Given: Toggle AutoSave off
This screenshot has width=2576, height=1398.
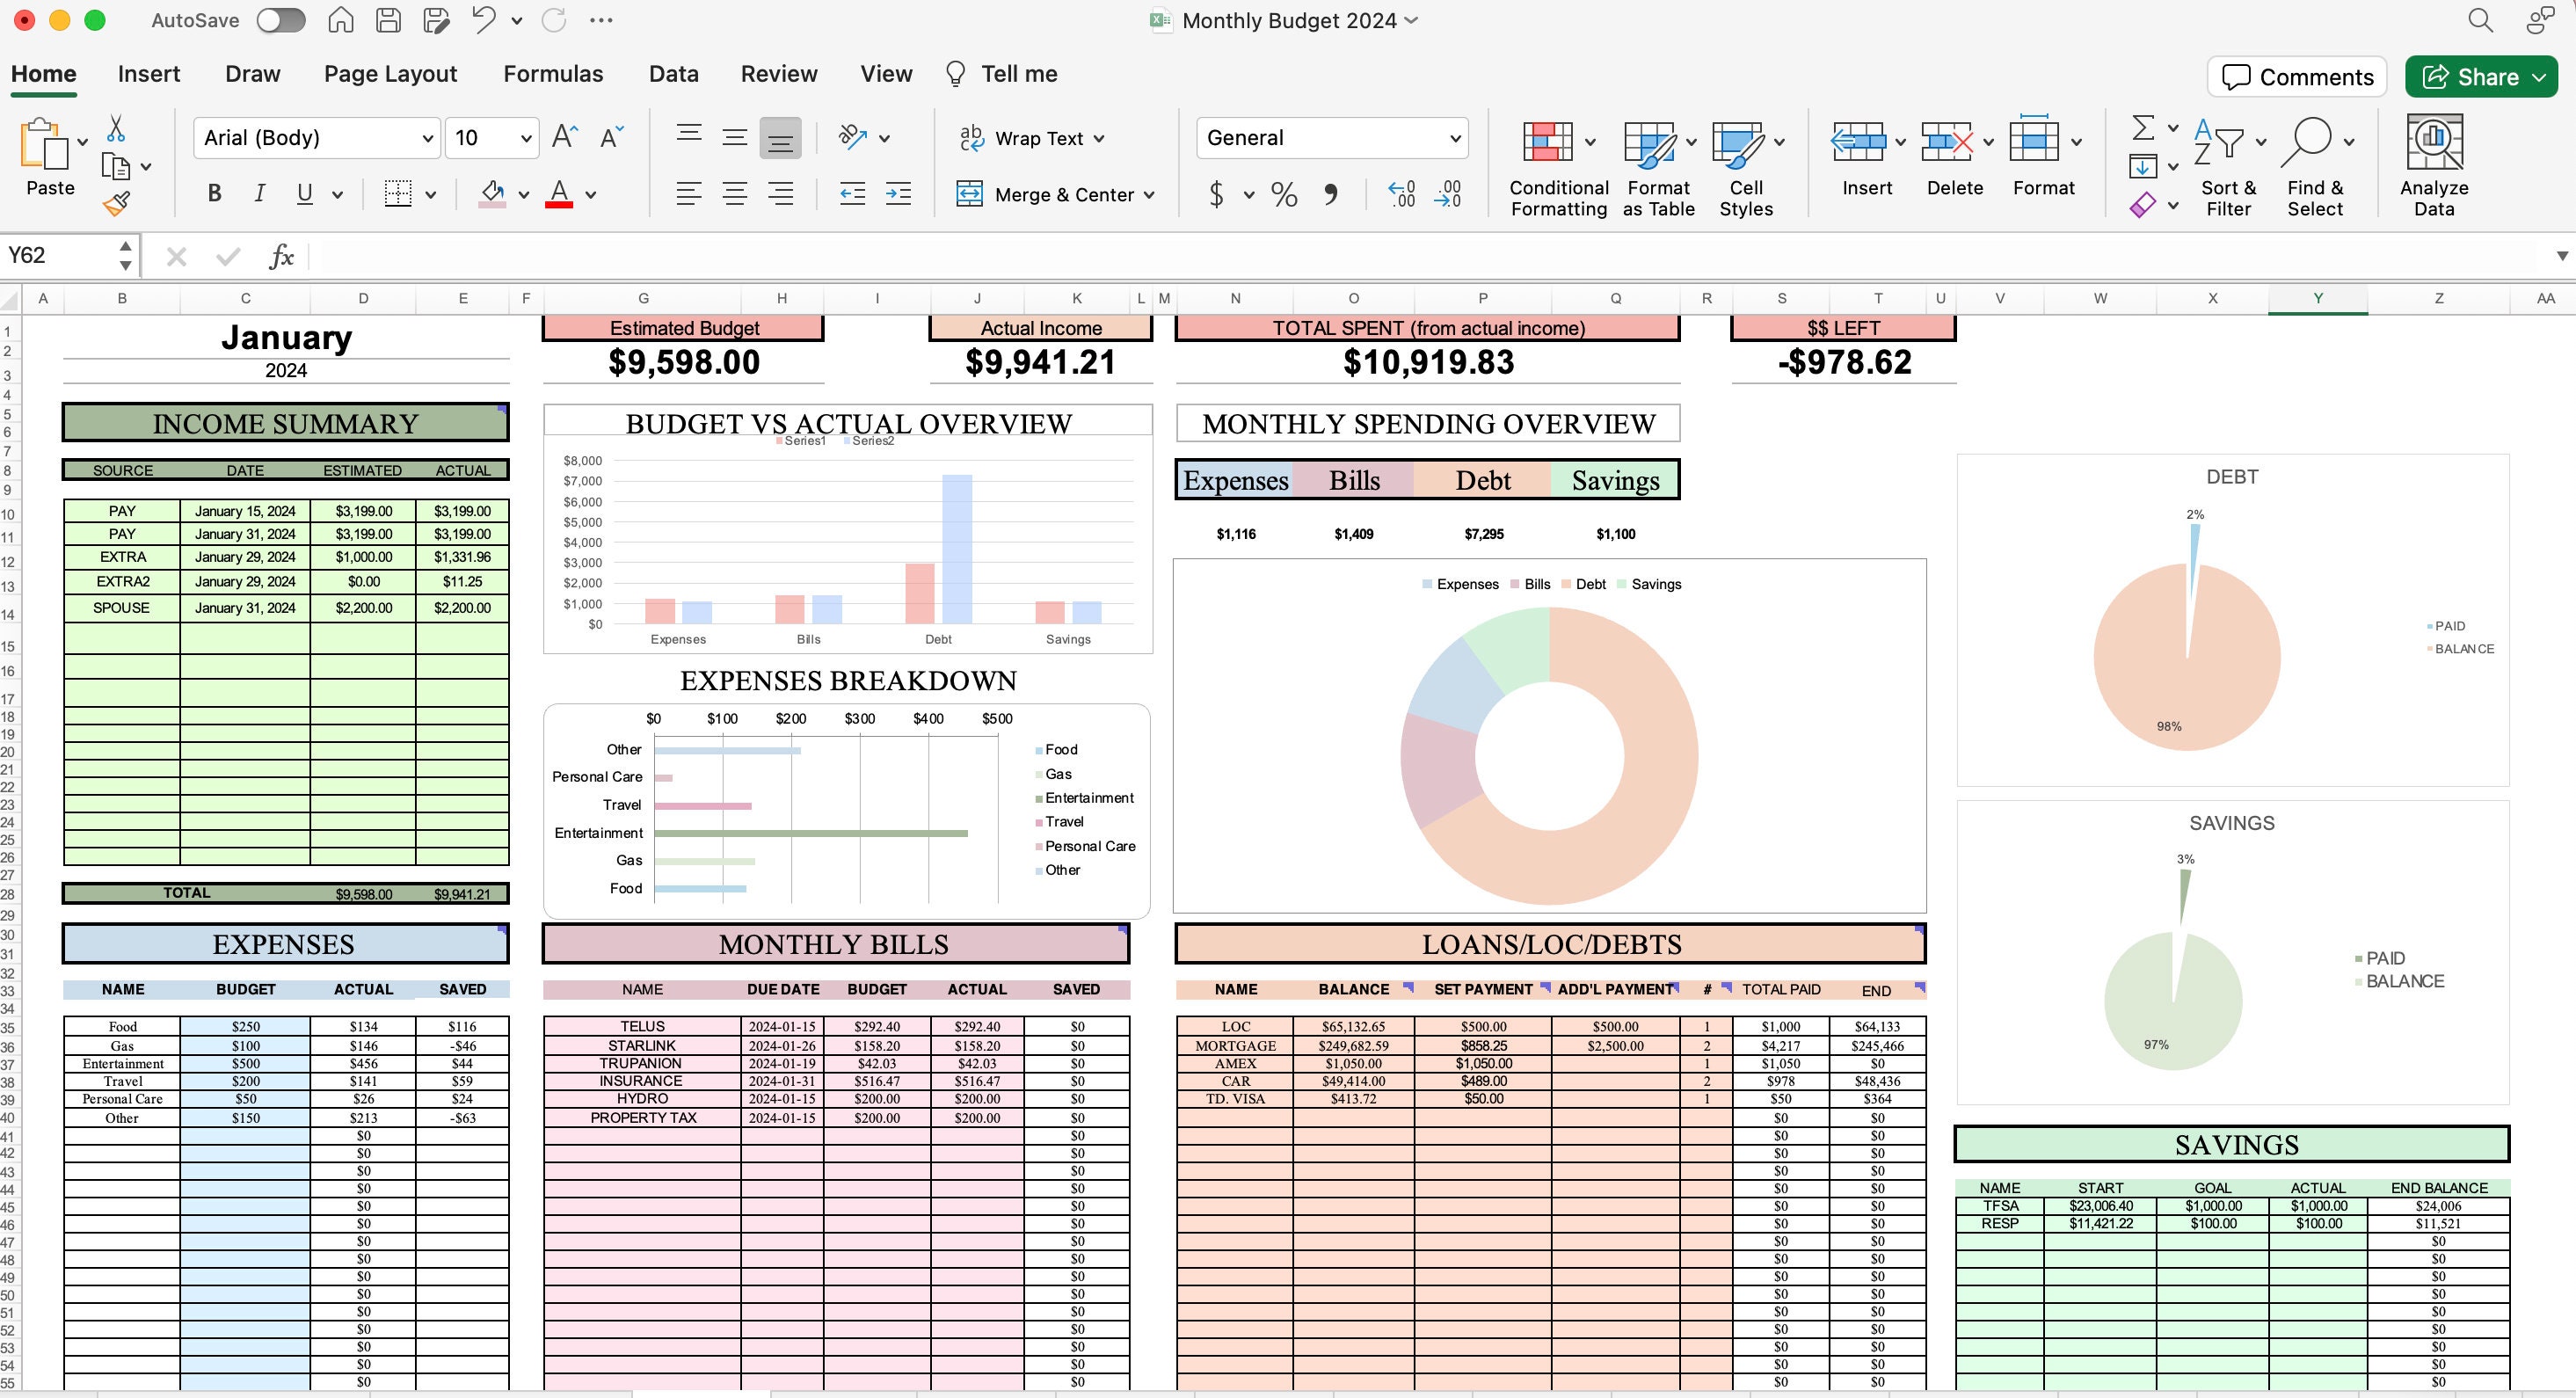Looking at the screenshot, I should [280, 20].
